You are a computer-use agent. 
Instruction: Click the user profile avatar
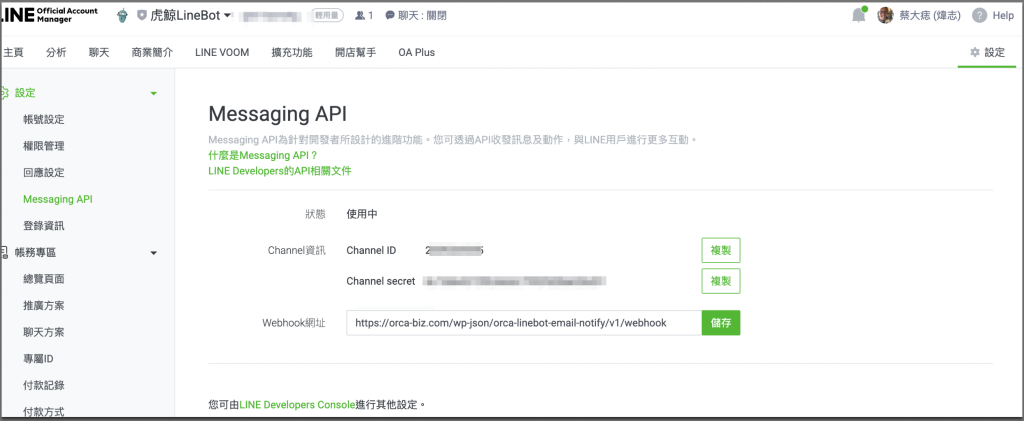click(885, 16)
